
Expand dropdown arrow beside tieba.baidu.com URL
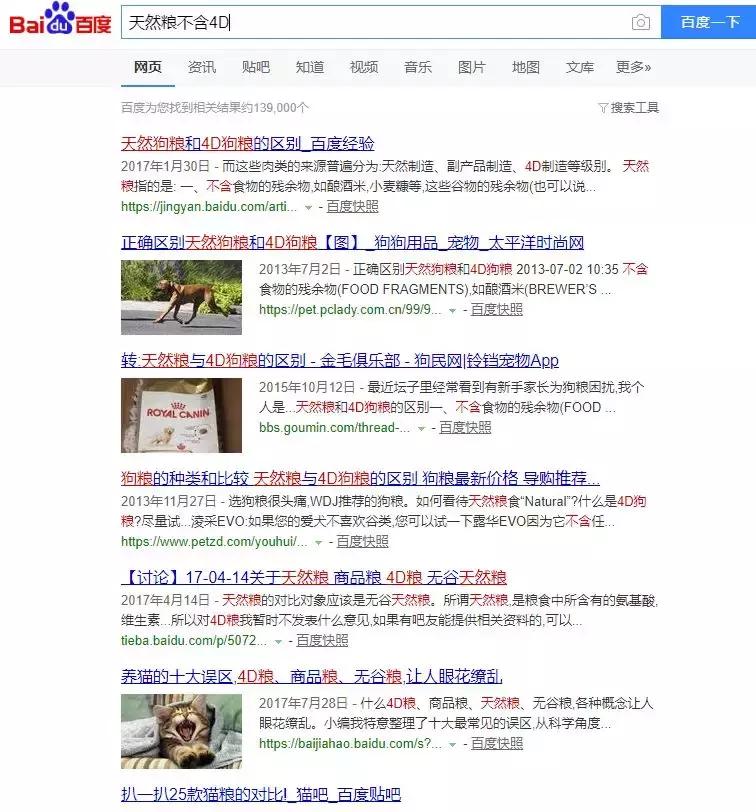tap(278, 642)
